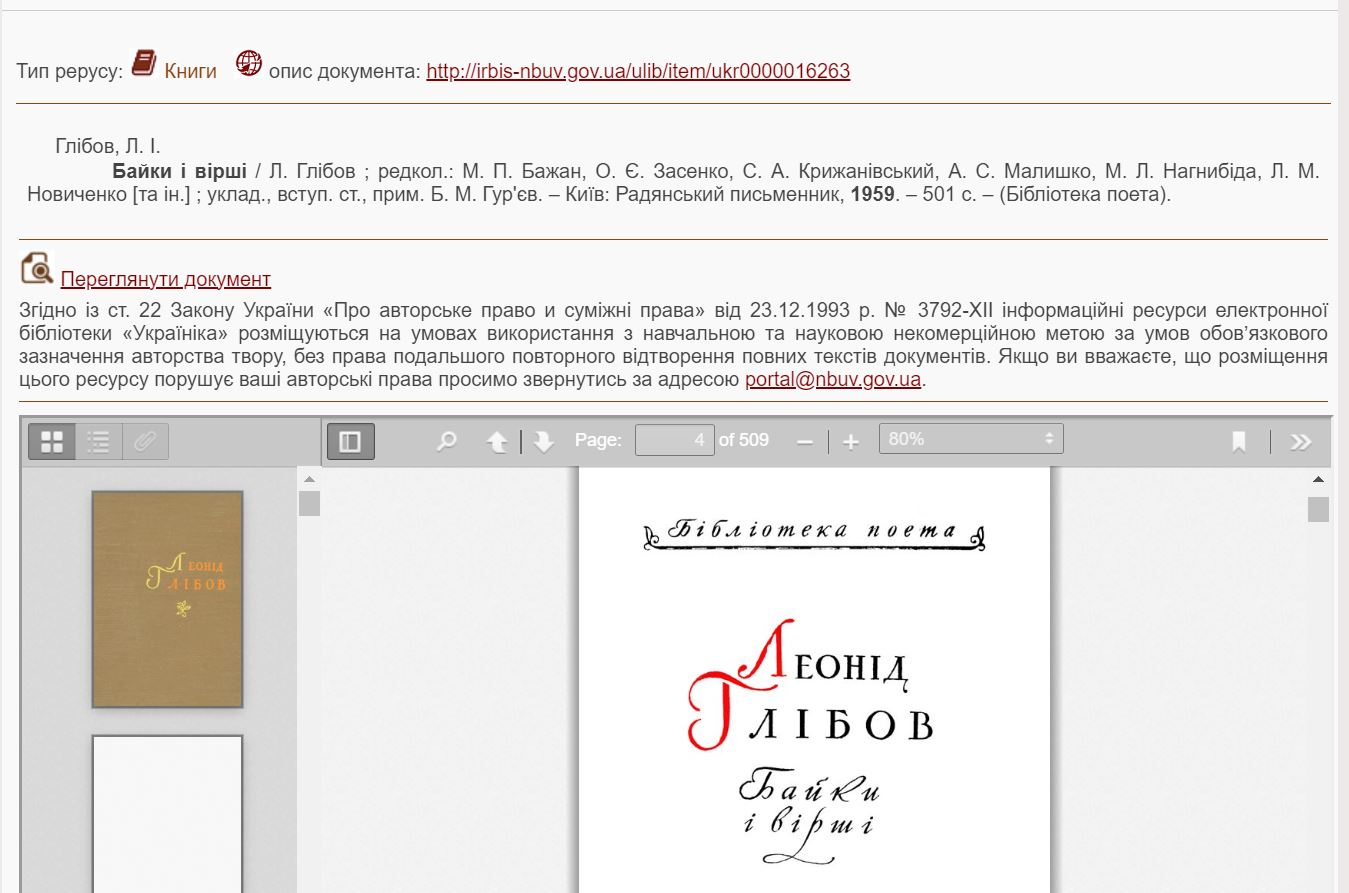1349x893 pixels.
Task: Click the bookmark current view icon
Action: (1239, 441)
